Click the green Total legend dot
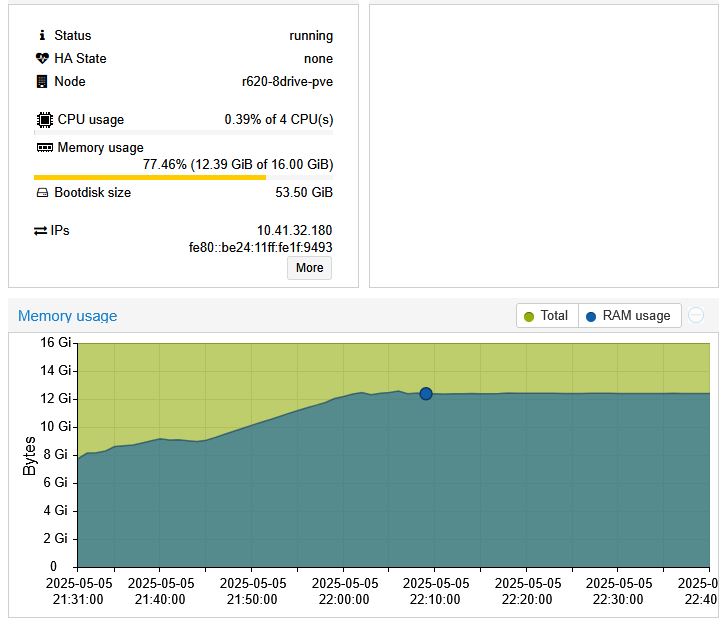Viewport: 726px width, 624px height. (x=528, y=316)
